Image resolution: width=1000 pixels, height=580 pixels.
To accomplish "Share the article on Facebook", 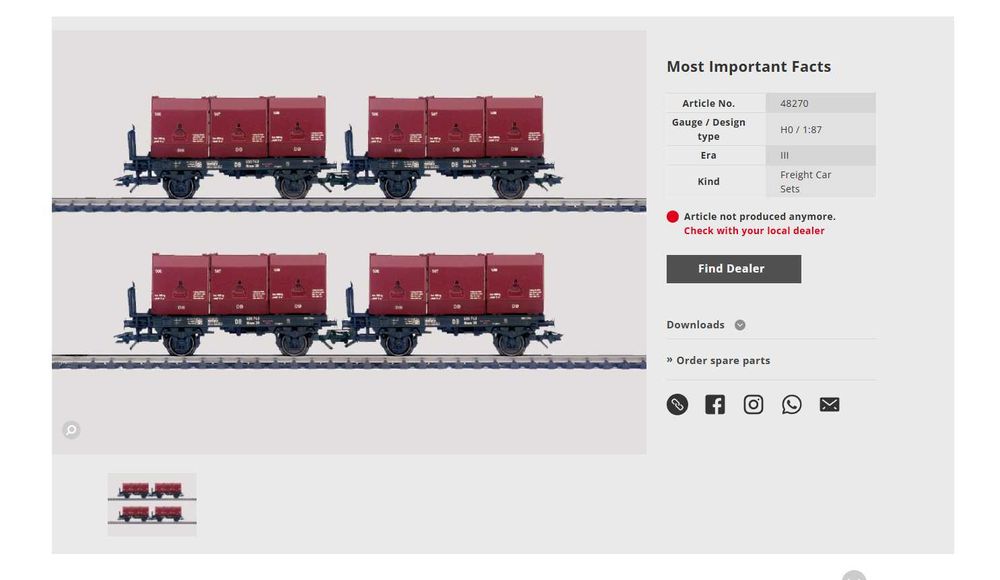I will (715, 405).
